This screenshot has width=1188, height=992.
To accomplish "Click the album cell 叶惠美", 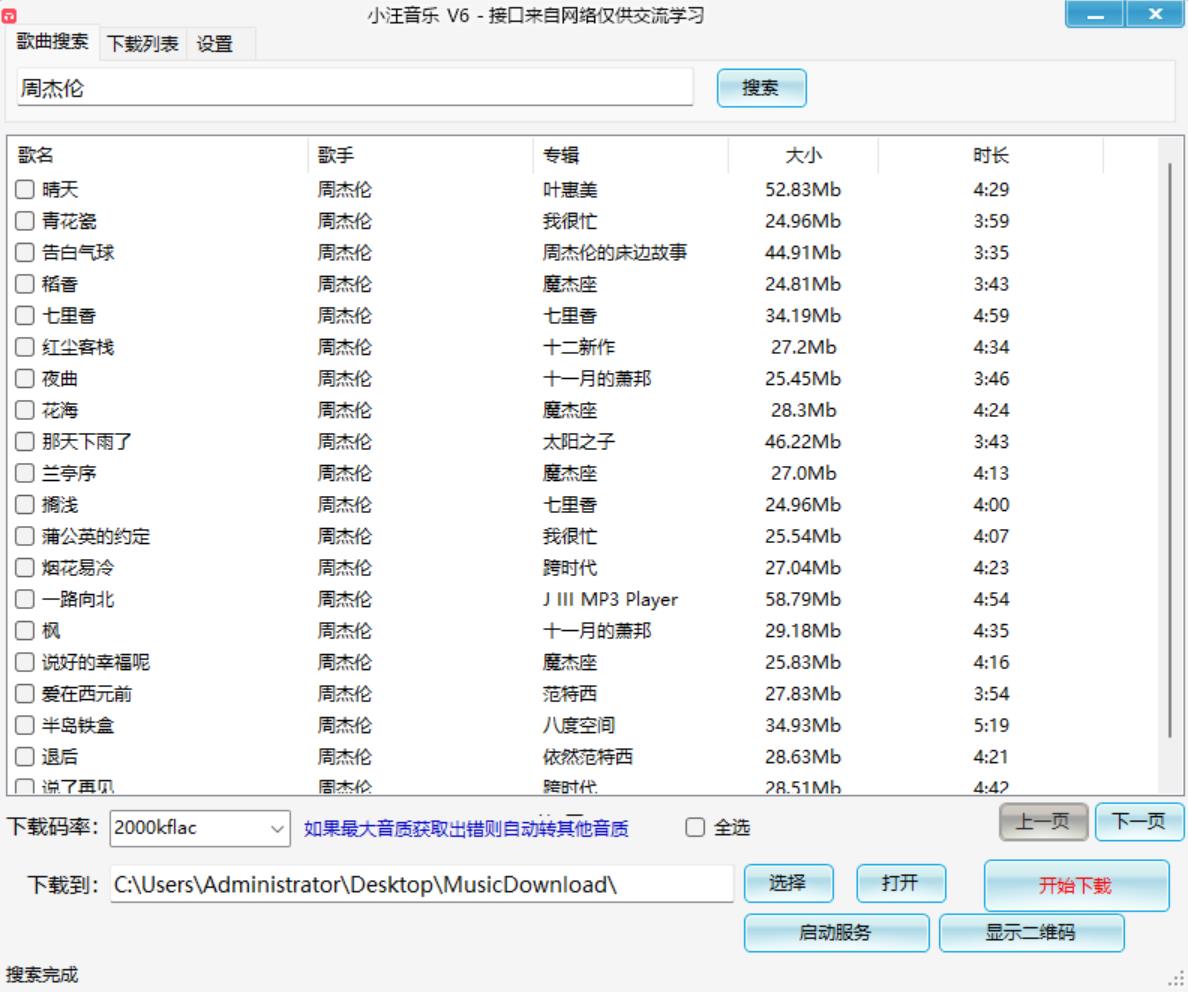I will point(570,189).
